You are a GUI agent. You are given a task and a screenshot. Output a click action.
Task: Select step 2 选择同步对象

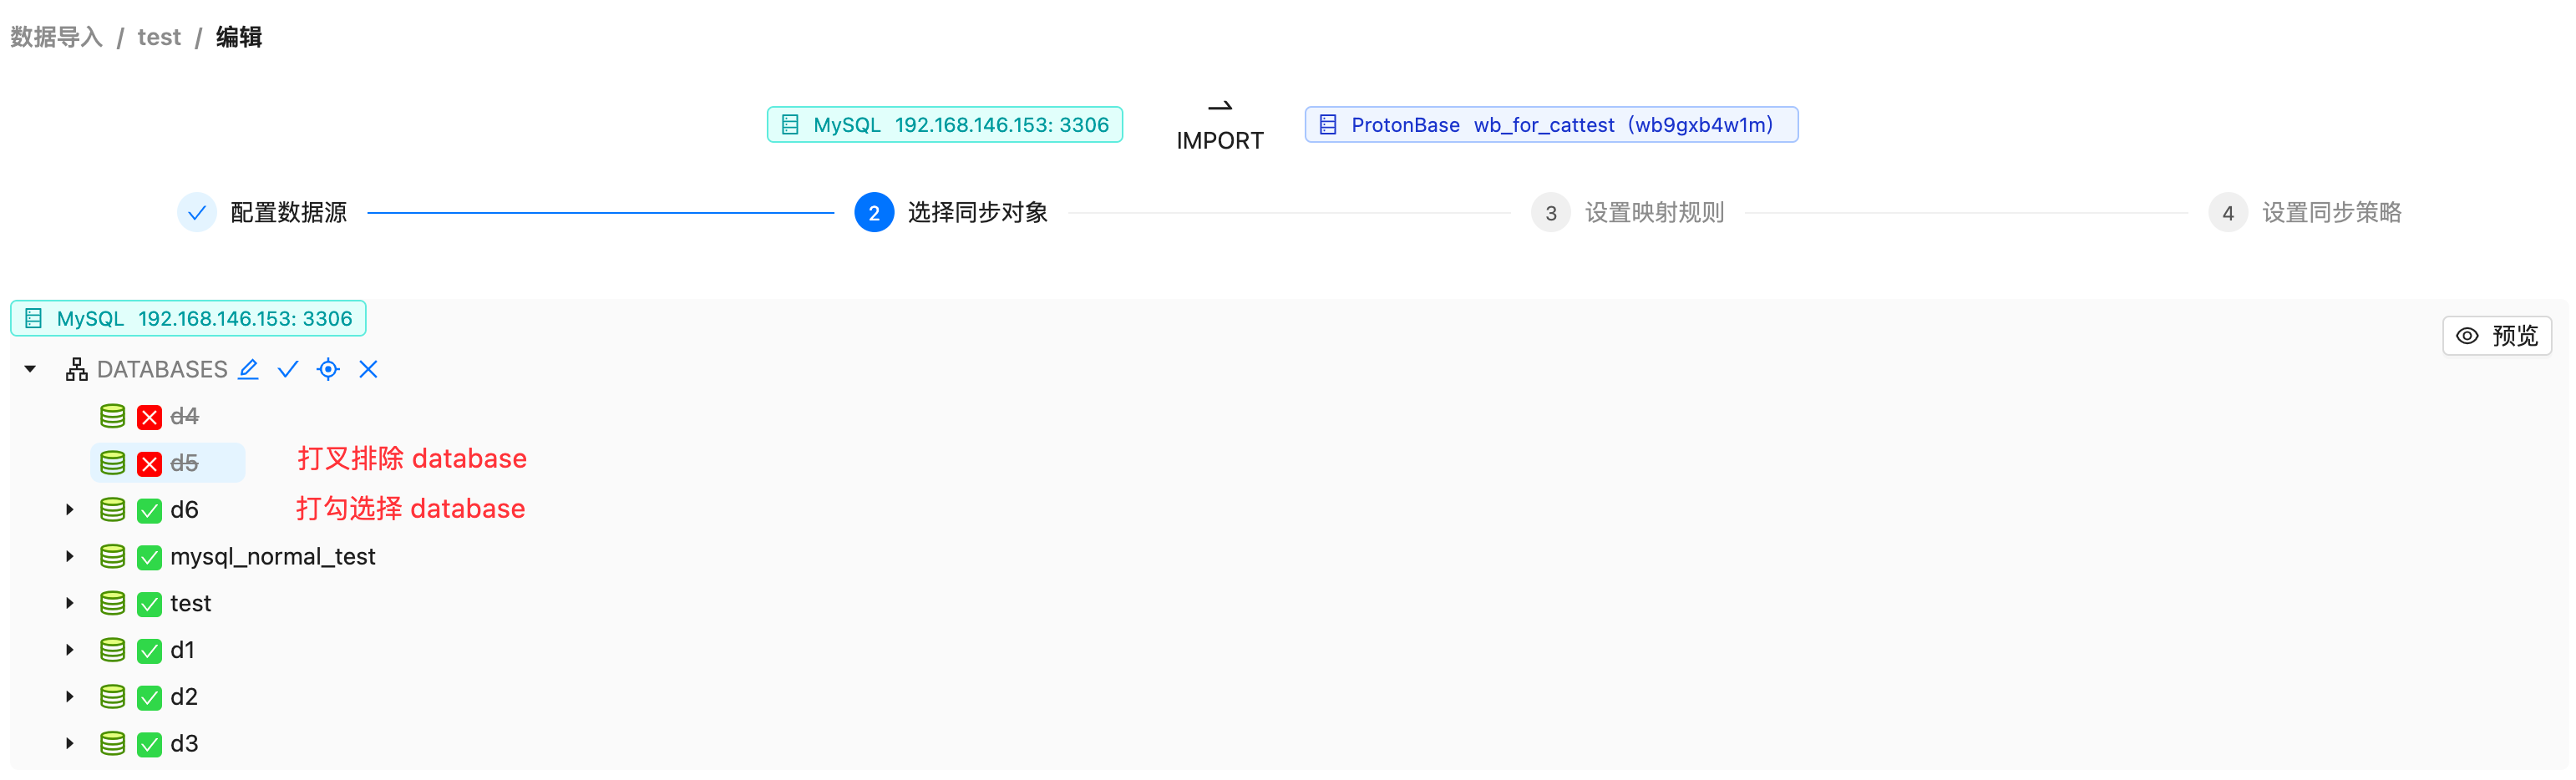[951, 212]
